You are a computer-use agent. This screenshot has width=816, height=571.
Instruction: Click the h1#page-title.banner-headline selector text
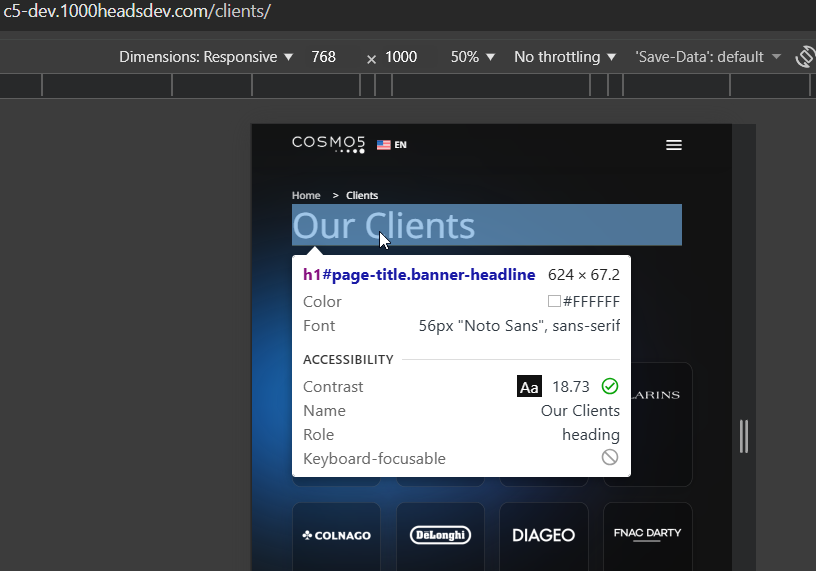pyautogui.click(x=419, y=274)
